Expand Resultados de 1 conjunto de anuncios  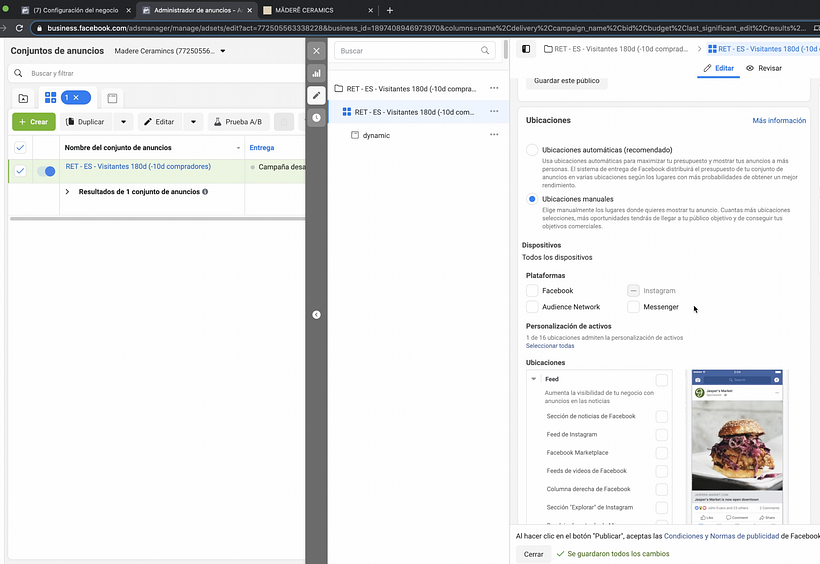(x=67, y=191)
